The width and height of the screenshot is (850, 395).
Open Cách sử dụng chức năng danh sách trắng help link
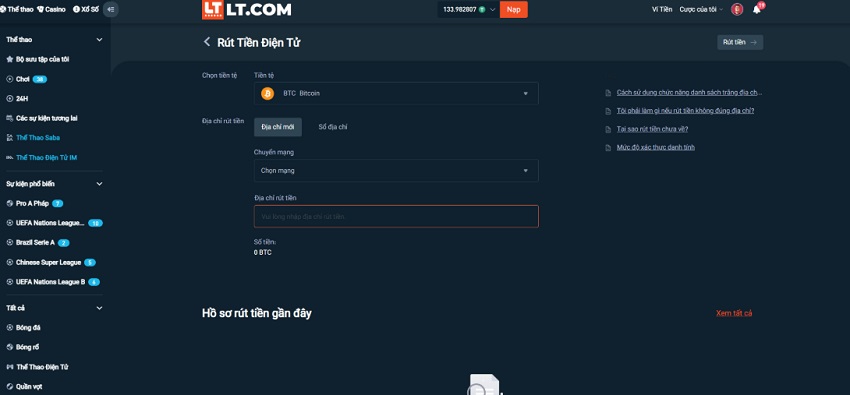click(690, 92)
